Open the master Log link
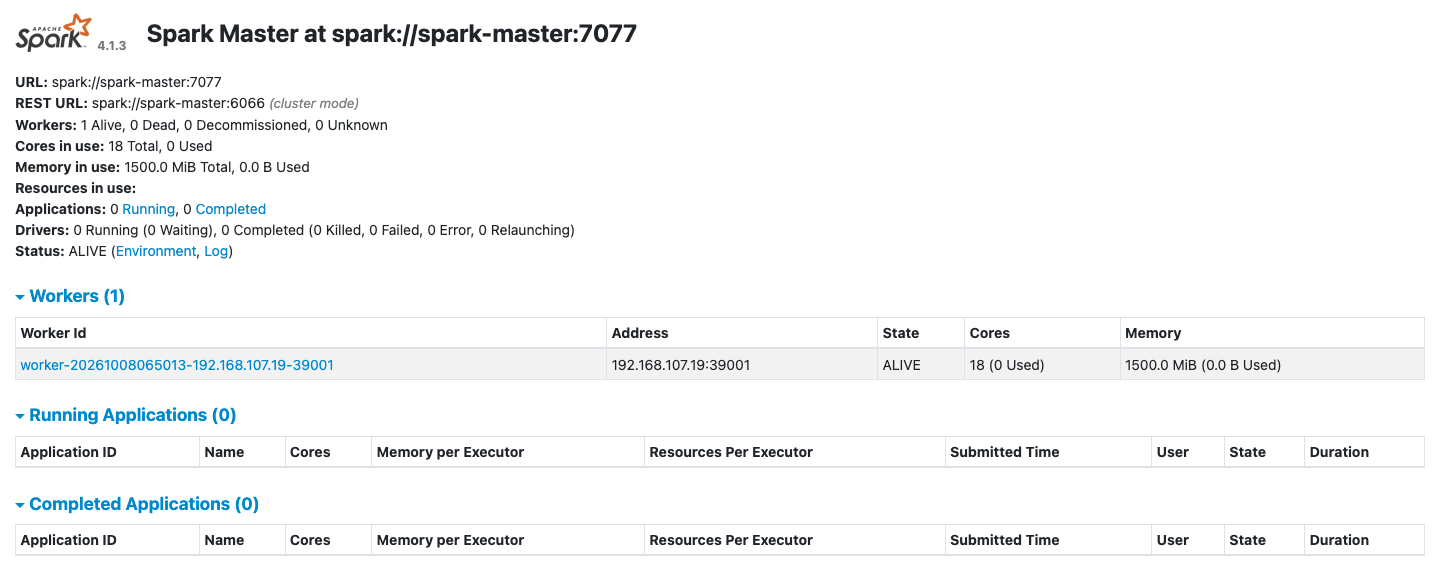This screenshot has width=1440, height=580. pos(216,251)
